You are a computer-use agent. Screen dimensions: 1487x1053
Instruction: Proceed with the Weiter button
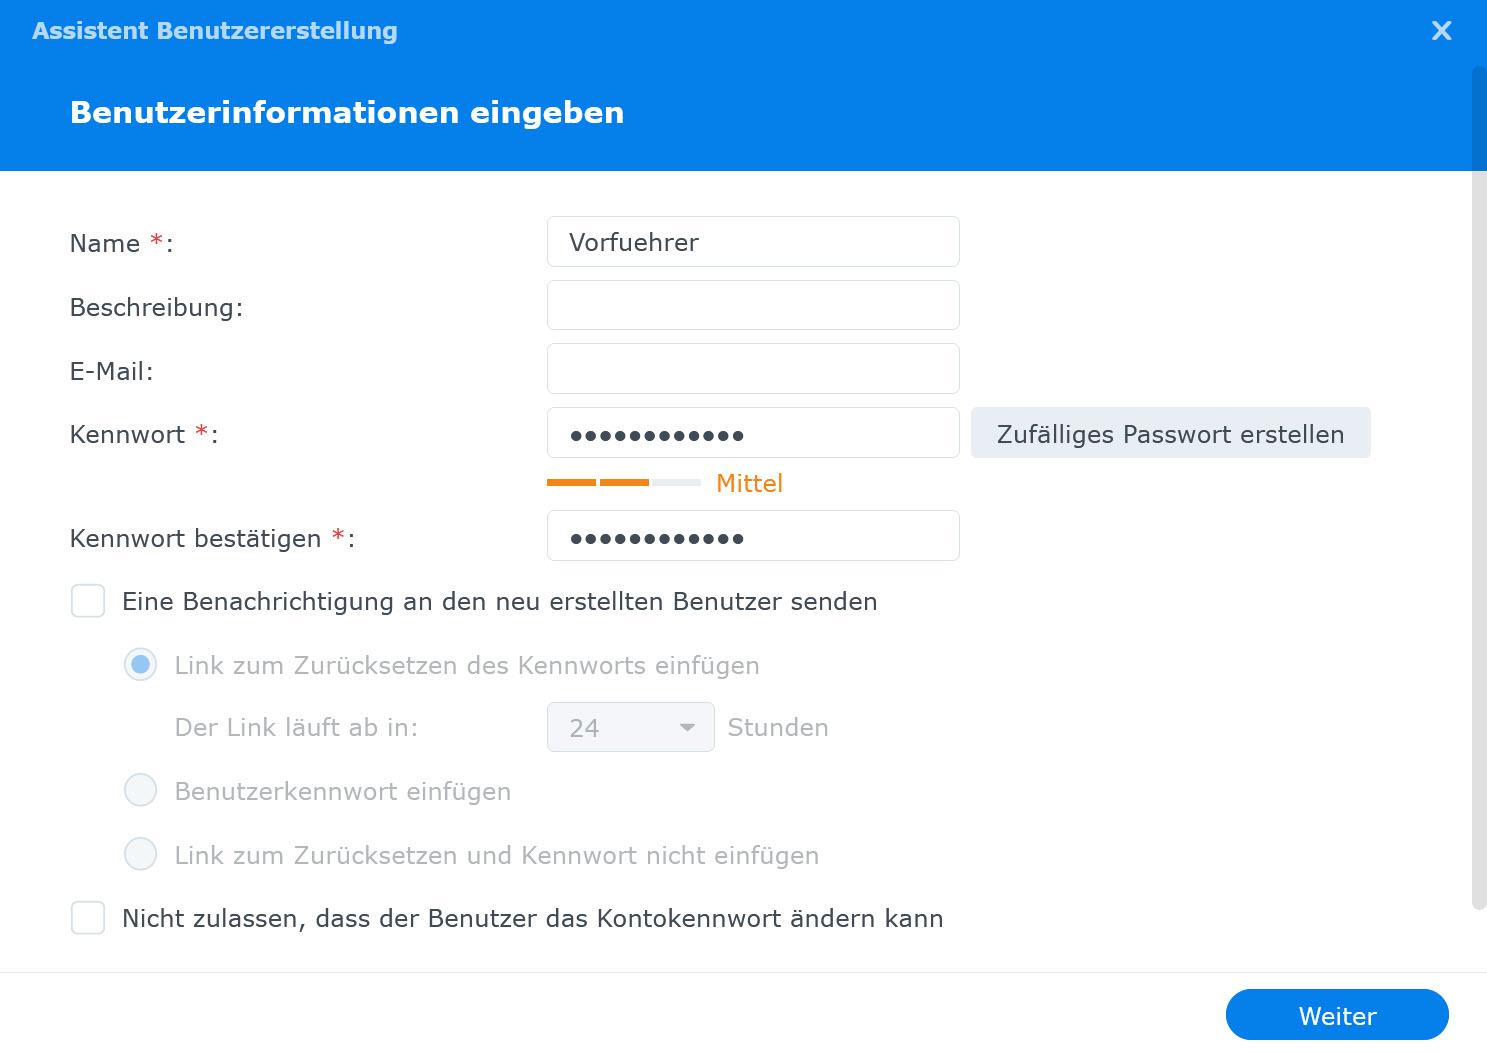1337,1015
